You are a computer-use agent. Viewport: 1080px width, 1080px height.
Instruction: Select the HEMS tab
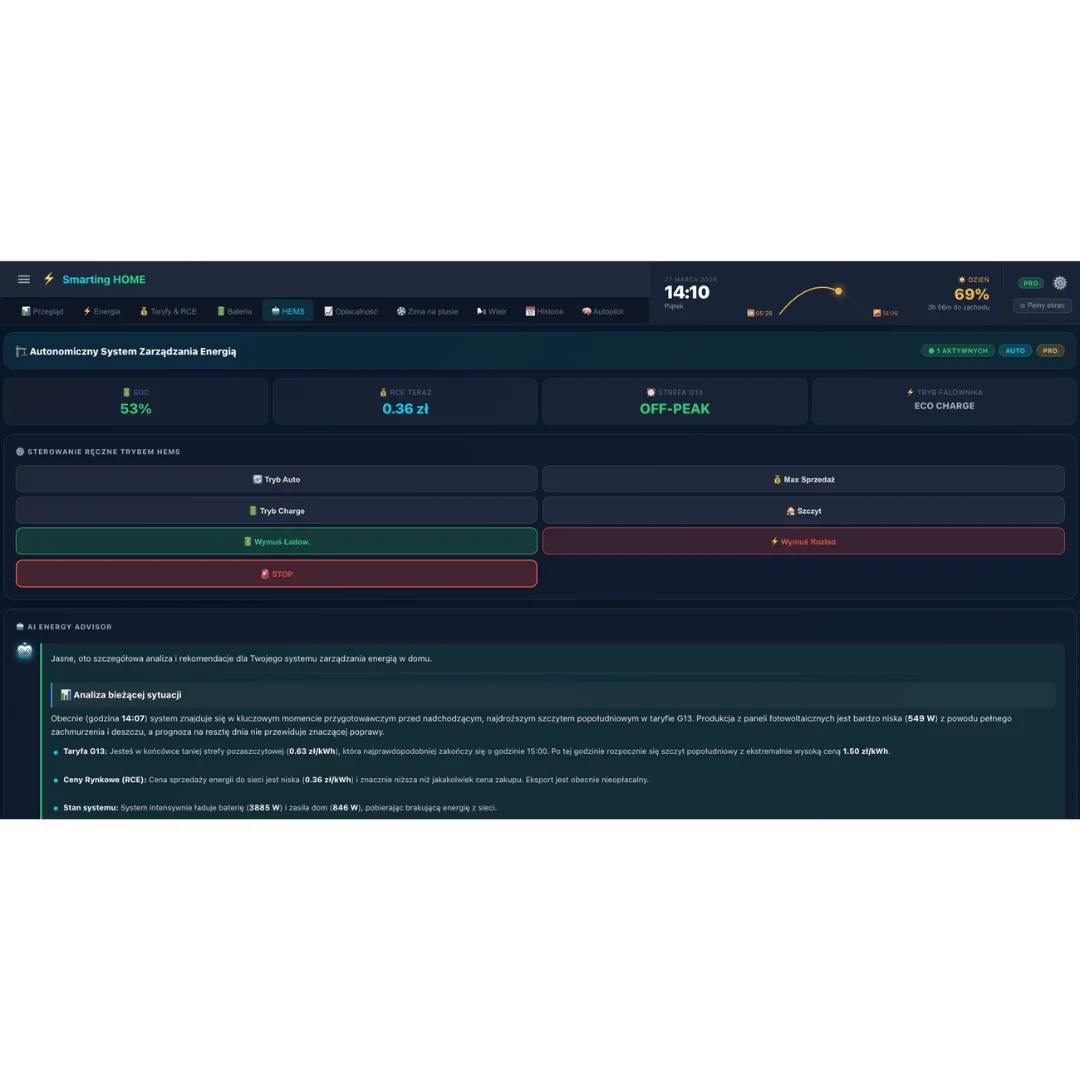point(288,311)
